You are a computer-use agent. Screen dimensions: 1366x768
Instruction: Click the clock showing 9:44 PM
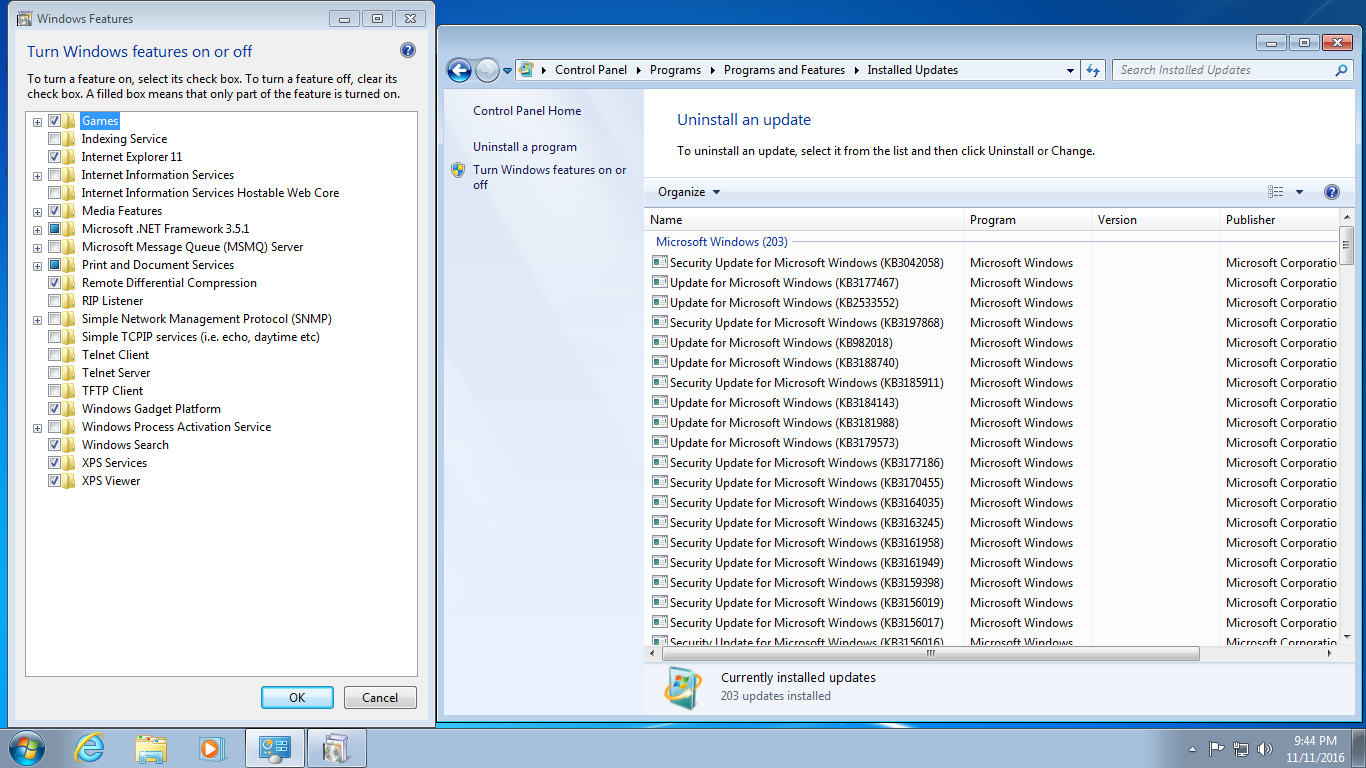pos(1315,741)
